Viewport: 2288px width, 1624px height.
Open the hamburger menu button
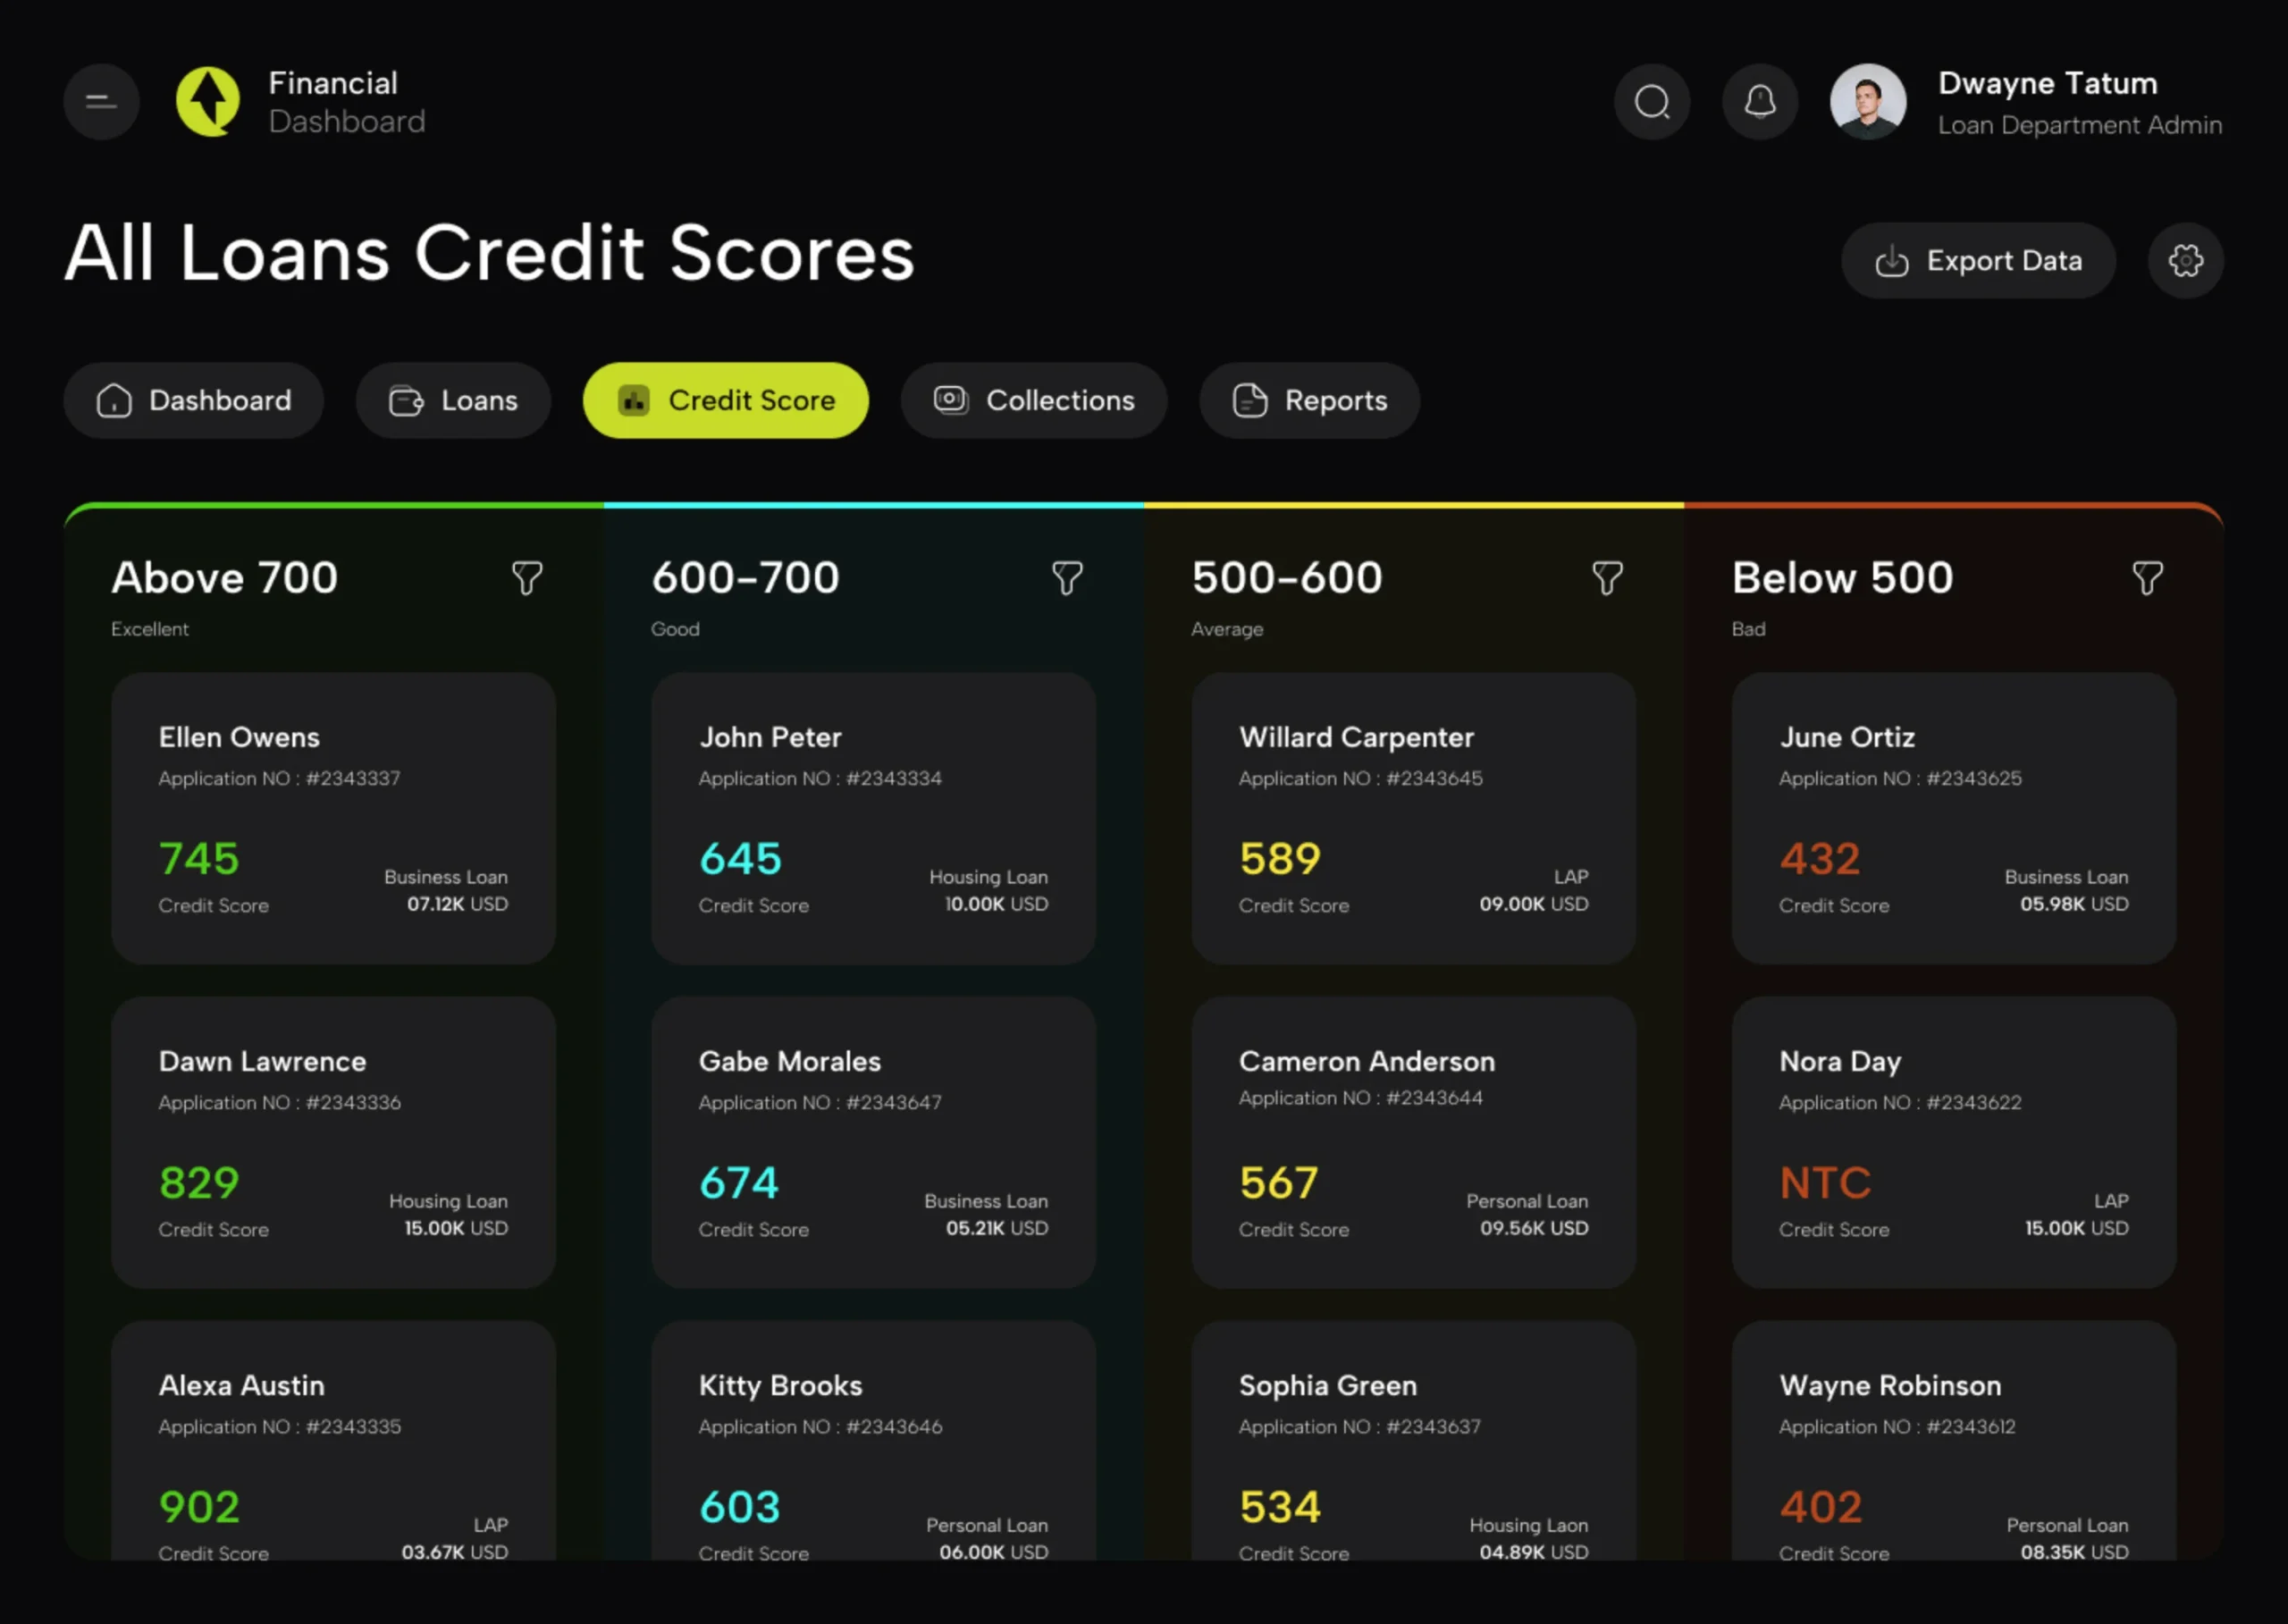pos(101,102)
